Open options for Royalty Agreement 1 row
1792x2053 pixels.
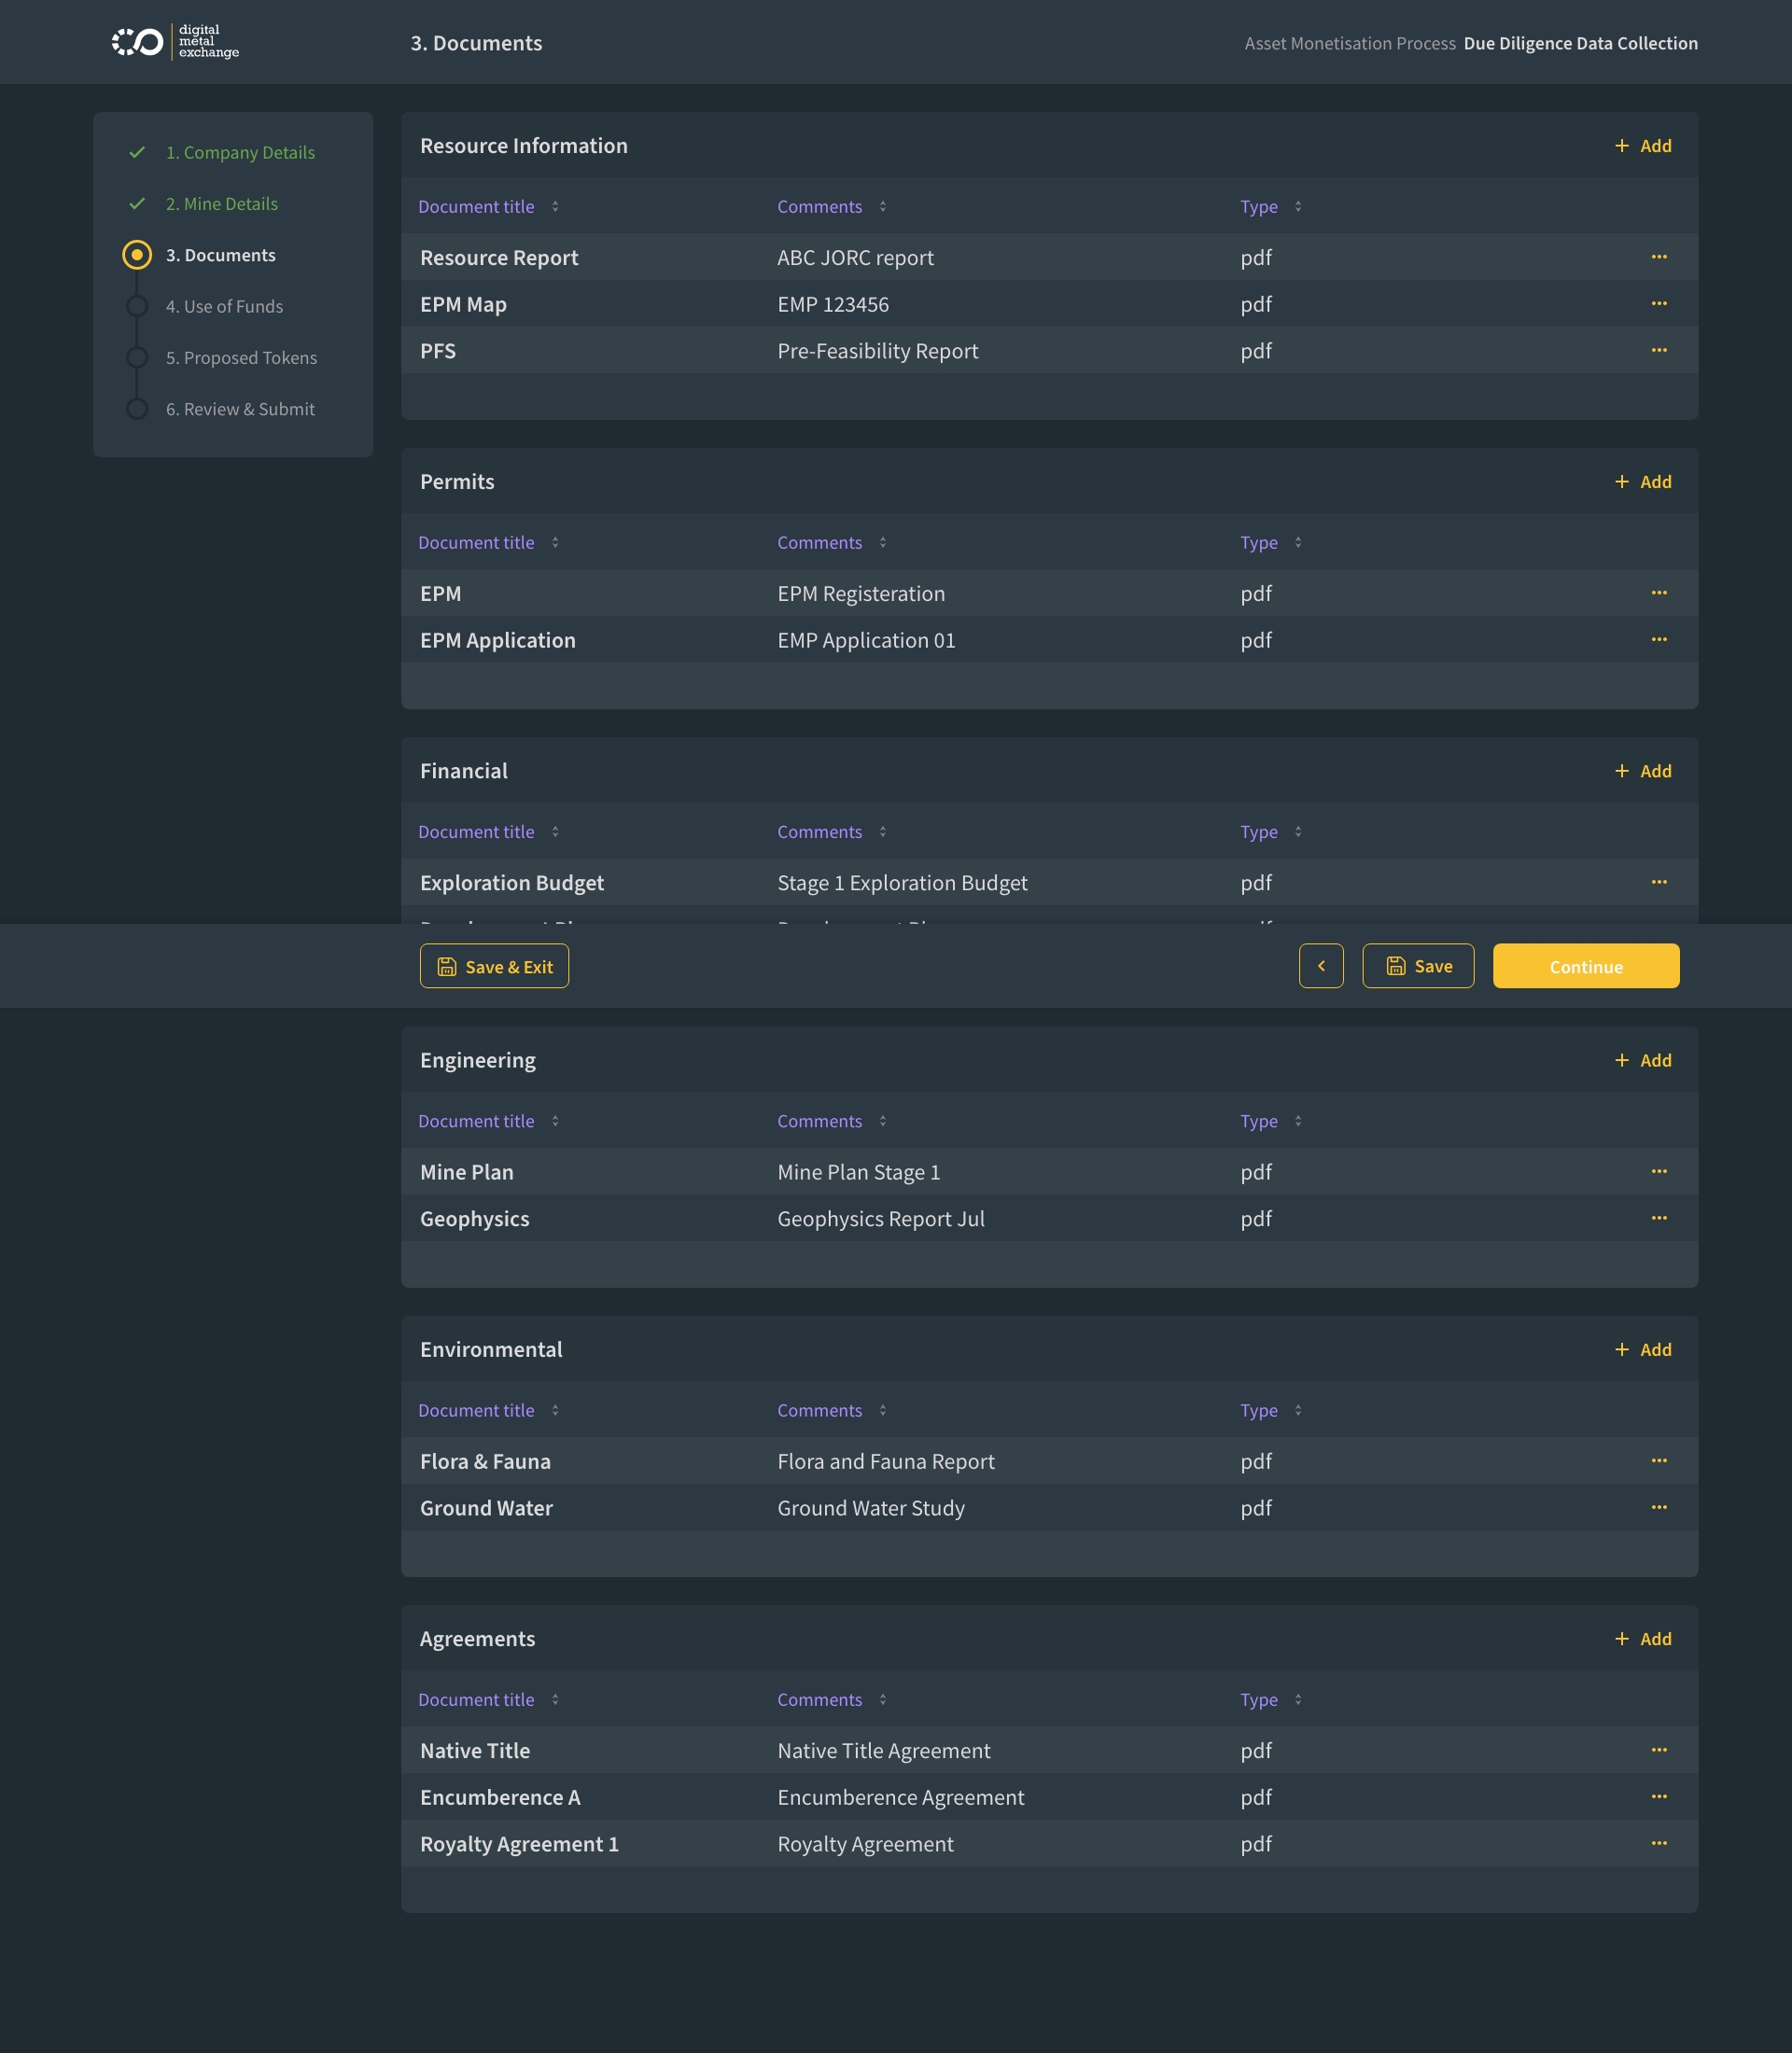click(x=1658, y=1843)
